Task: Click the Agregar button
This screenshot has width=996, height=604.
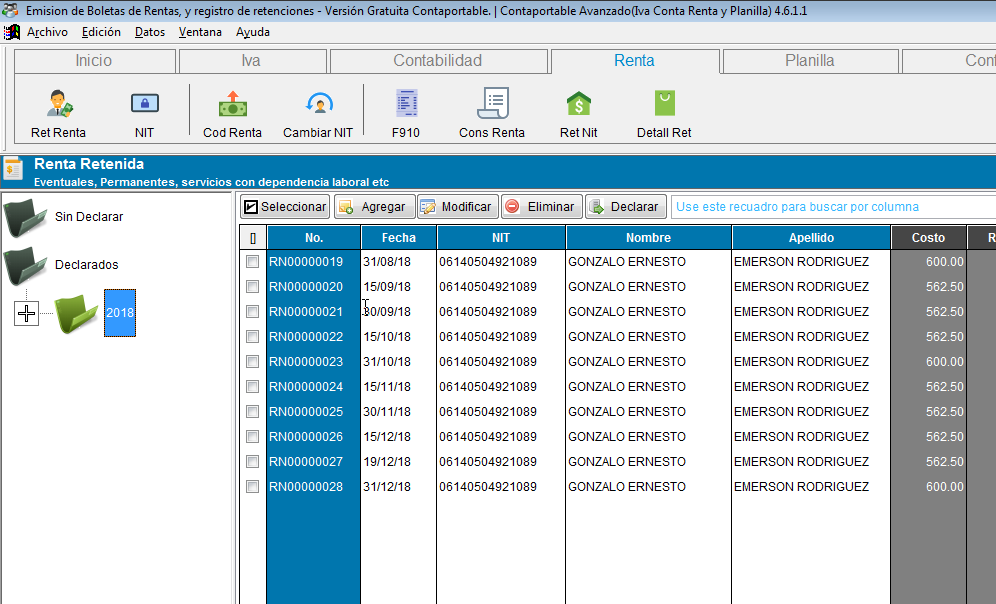Action: [x=374, y=207]
